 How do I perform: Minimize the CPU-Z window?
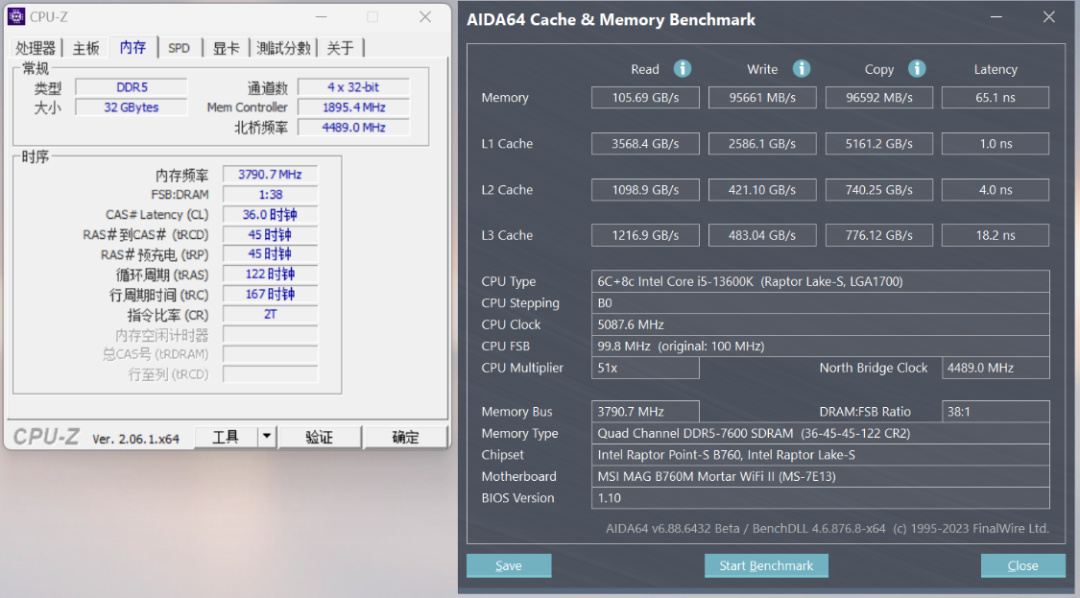[x=321, y=17]
